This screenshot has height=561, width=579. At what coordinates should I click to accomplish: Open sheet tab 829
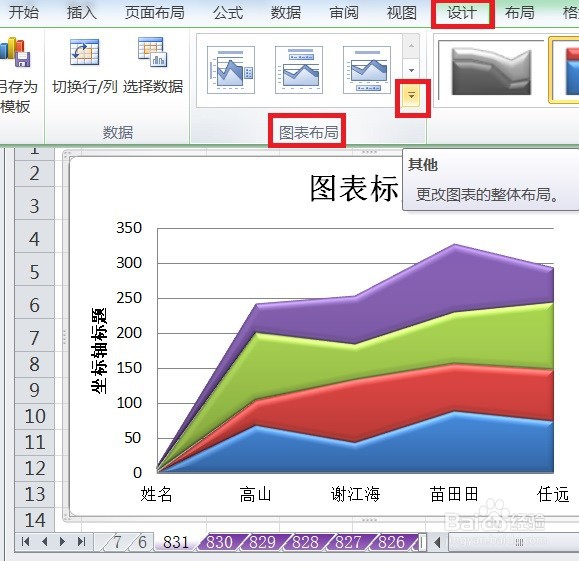click(262, 542)
